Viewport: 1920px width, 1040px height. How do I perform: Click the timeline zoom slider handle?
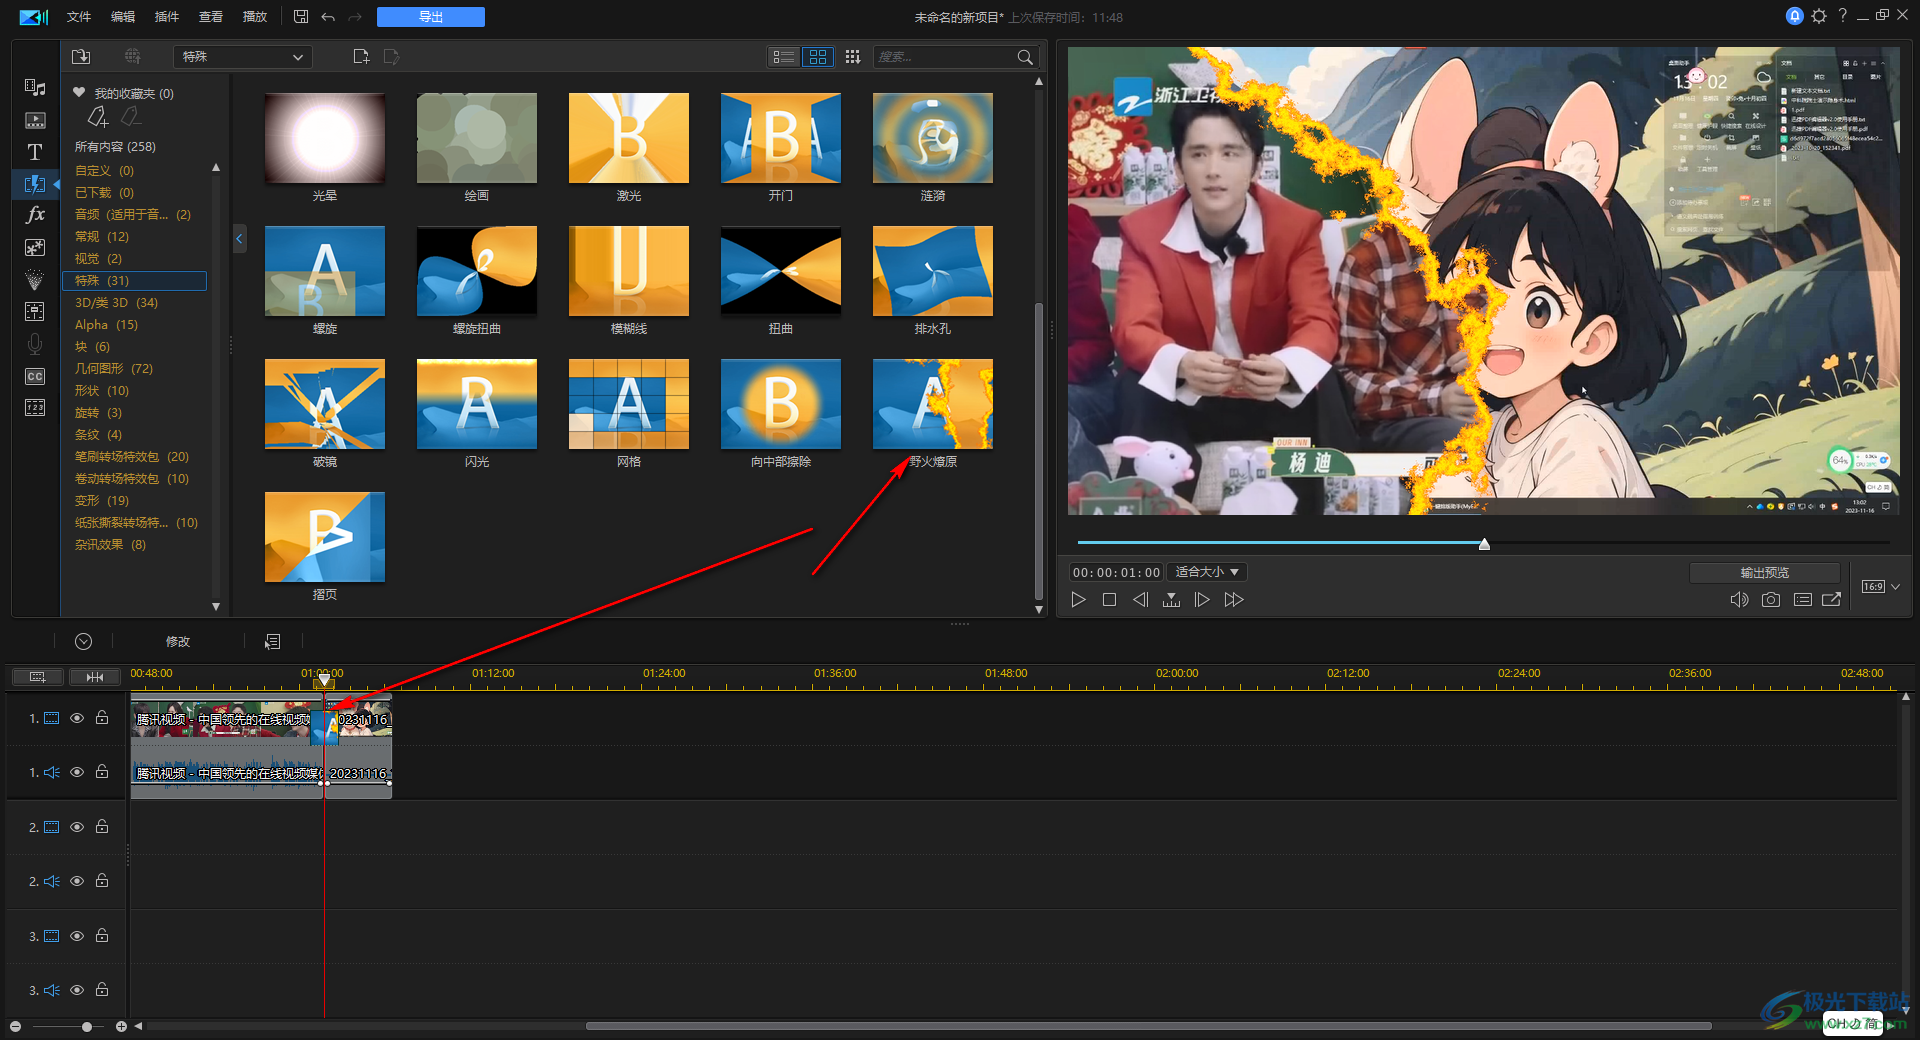coord(87,1026)
